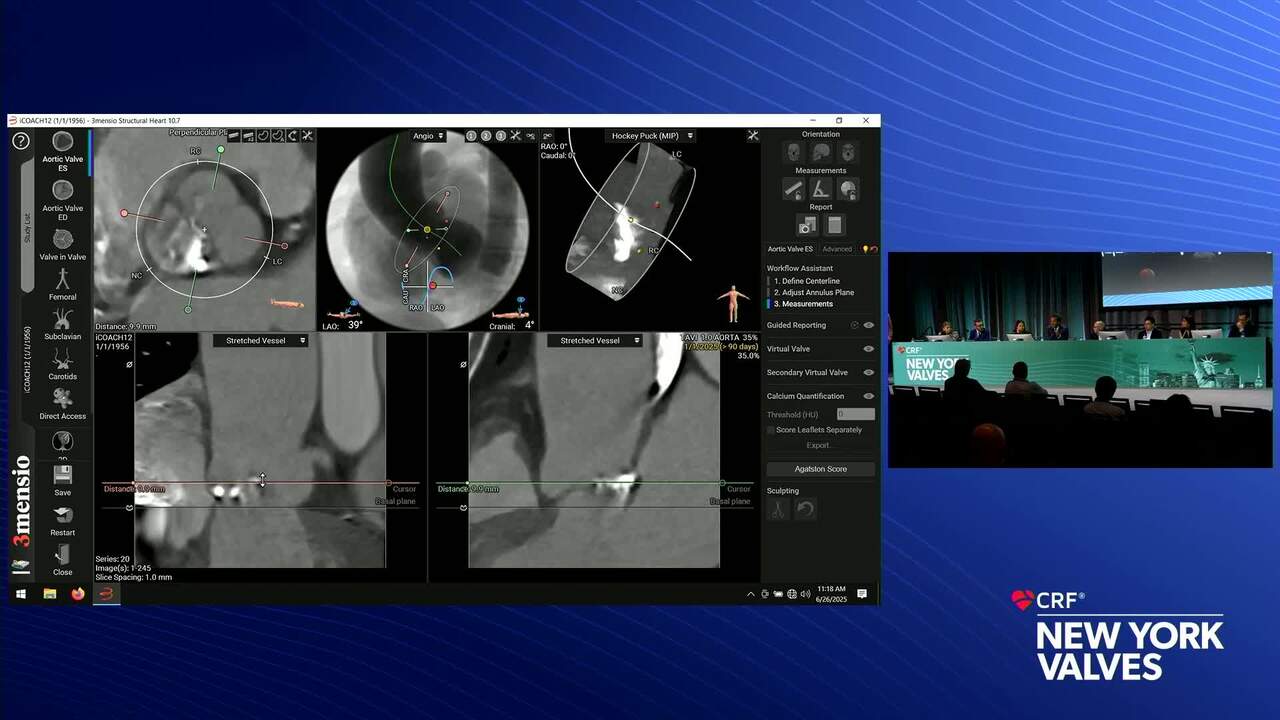1280x720 pixels.
Task: Open right Stretched Vessel dropdown
Action: pyautogui.click(x=594, y=341)
